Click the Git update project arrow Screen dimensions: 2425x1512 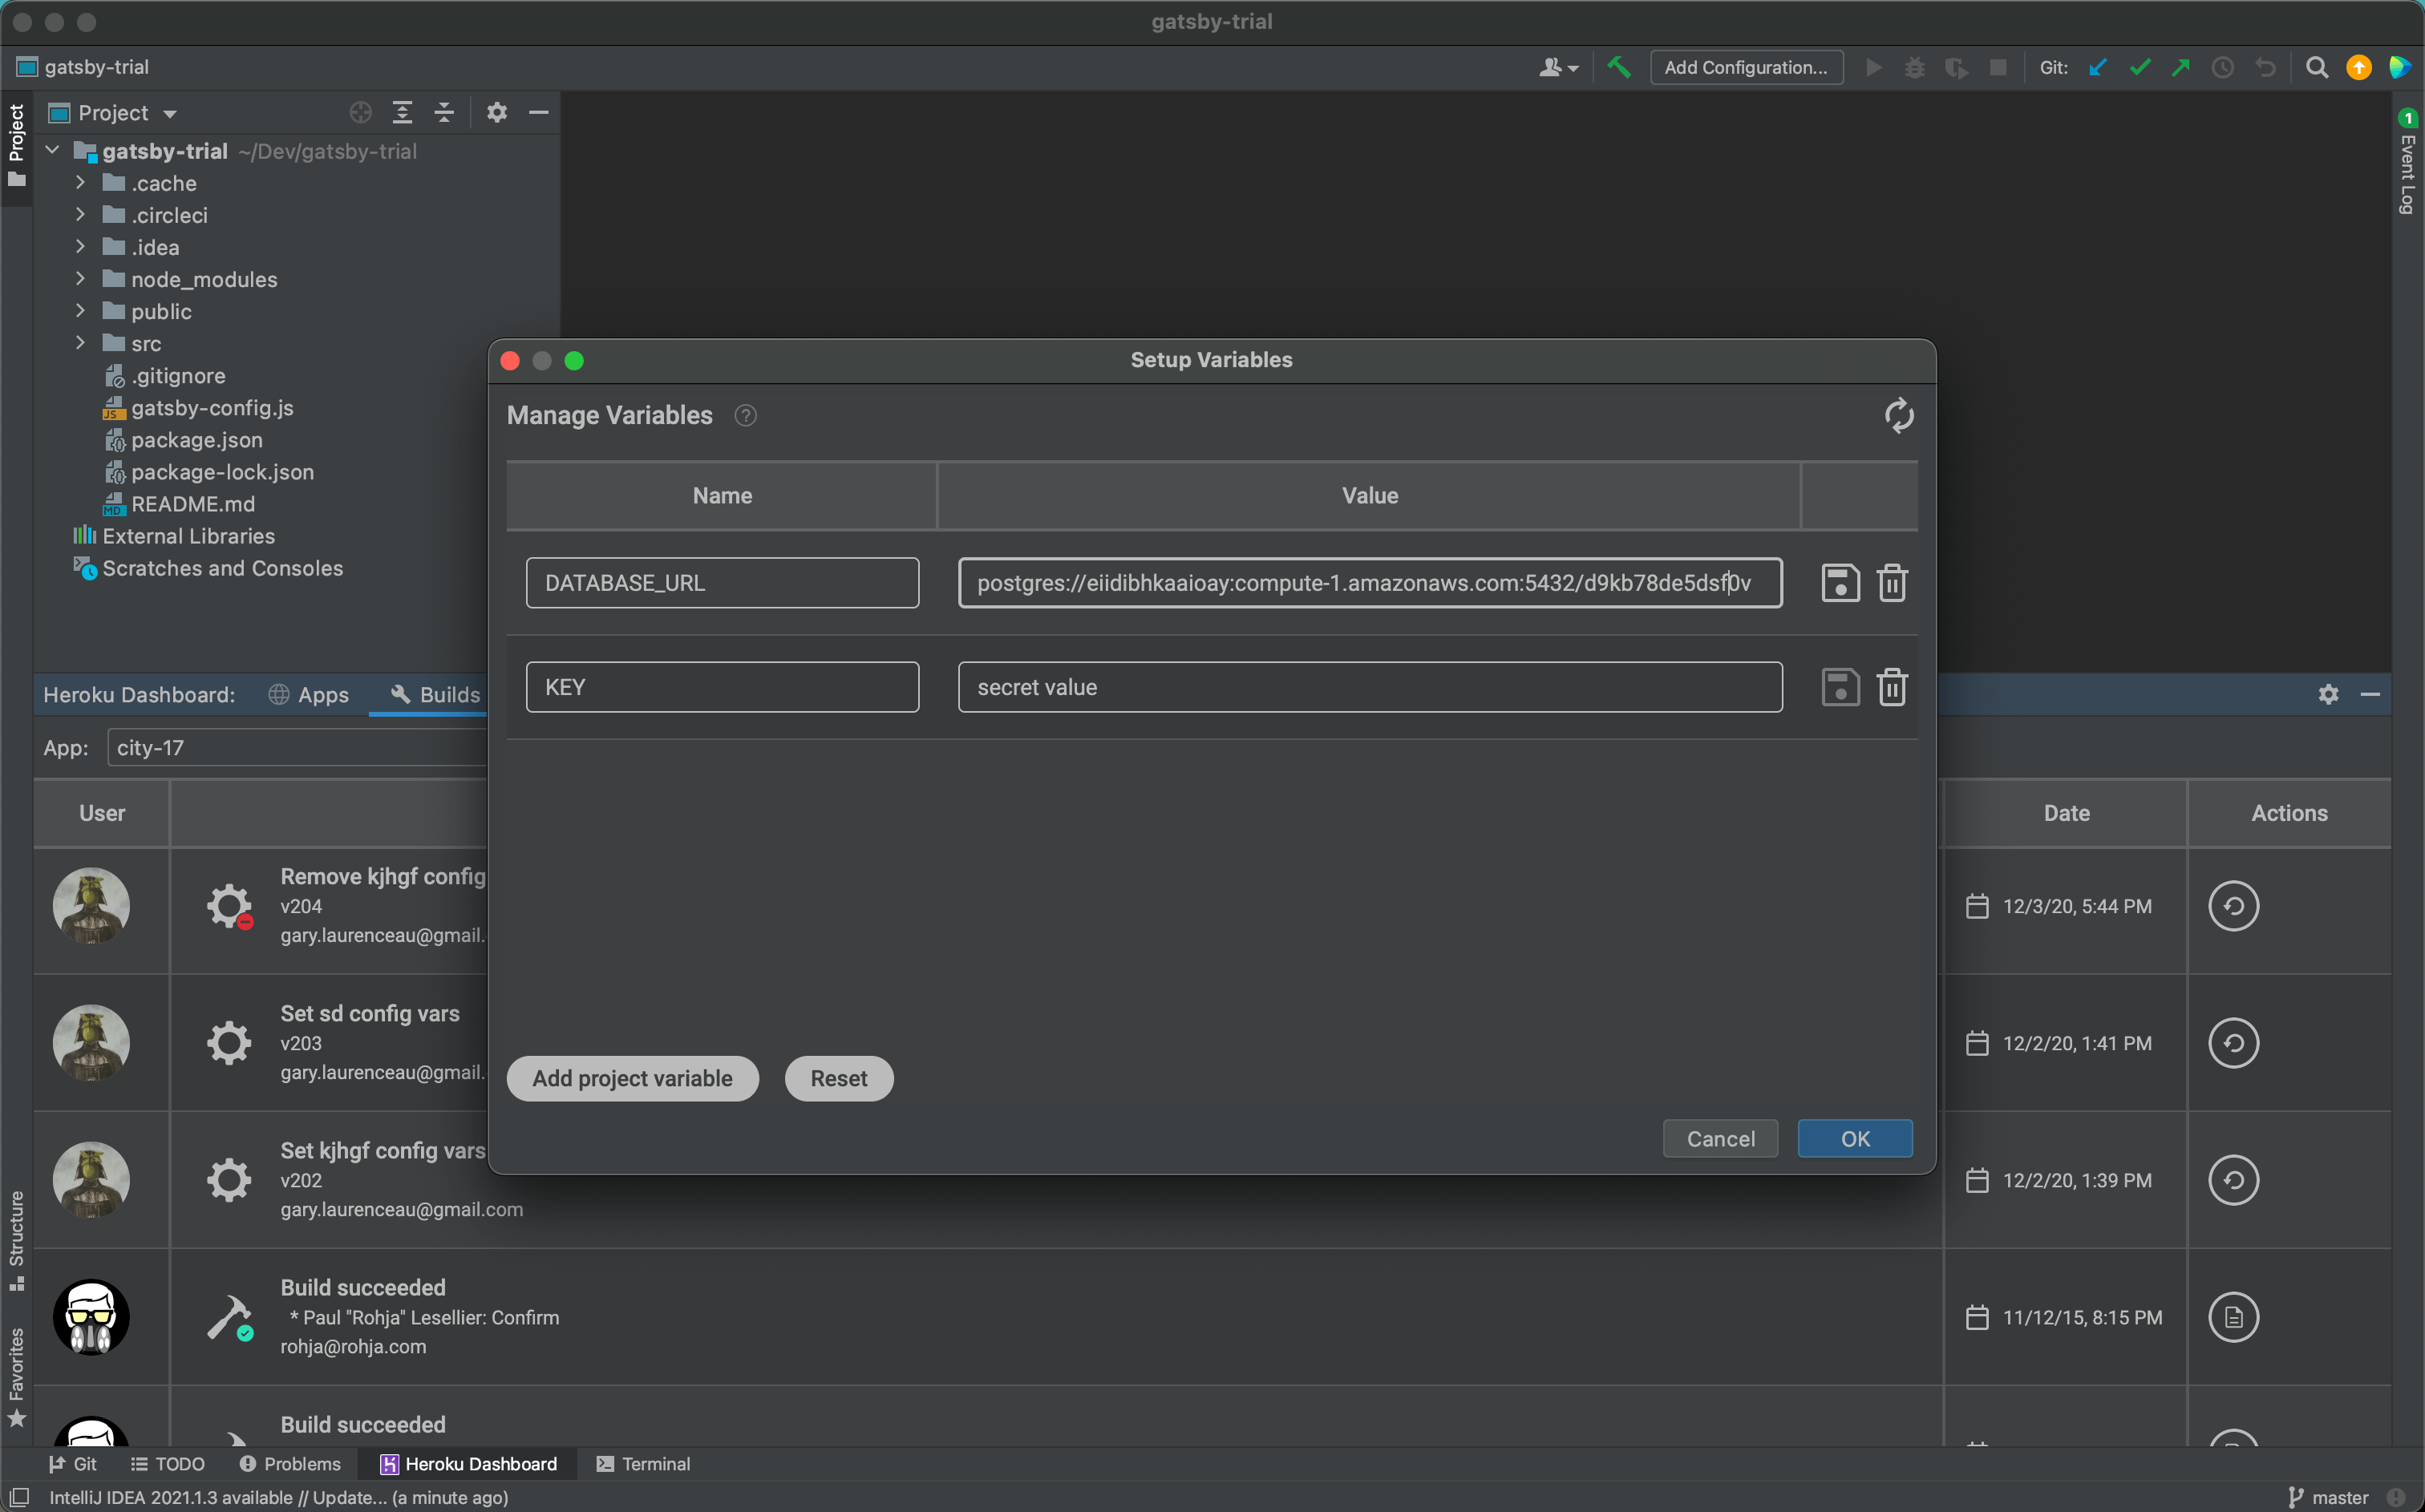2097,67
